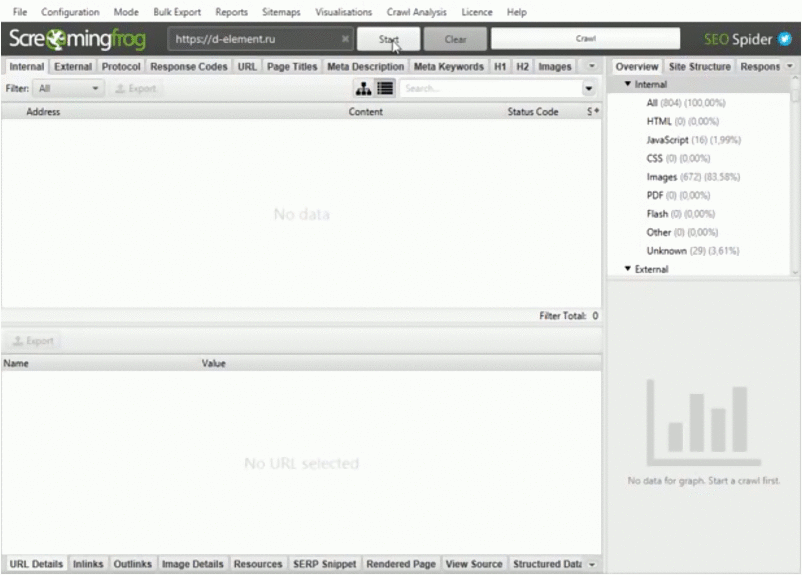
Task: Select Images item in Overview tree
Action: coord(661,177)
